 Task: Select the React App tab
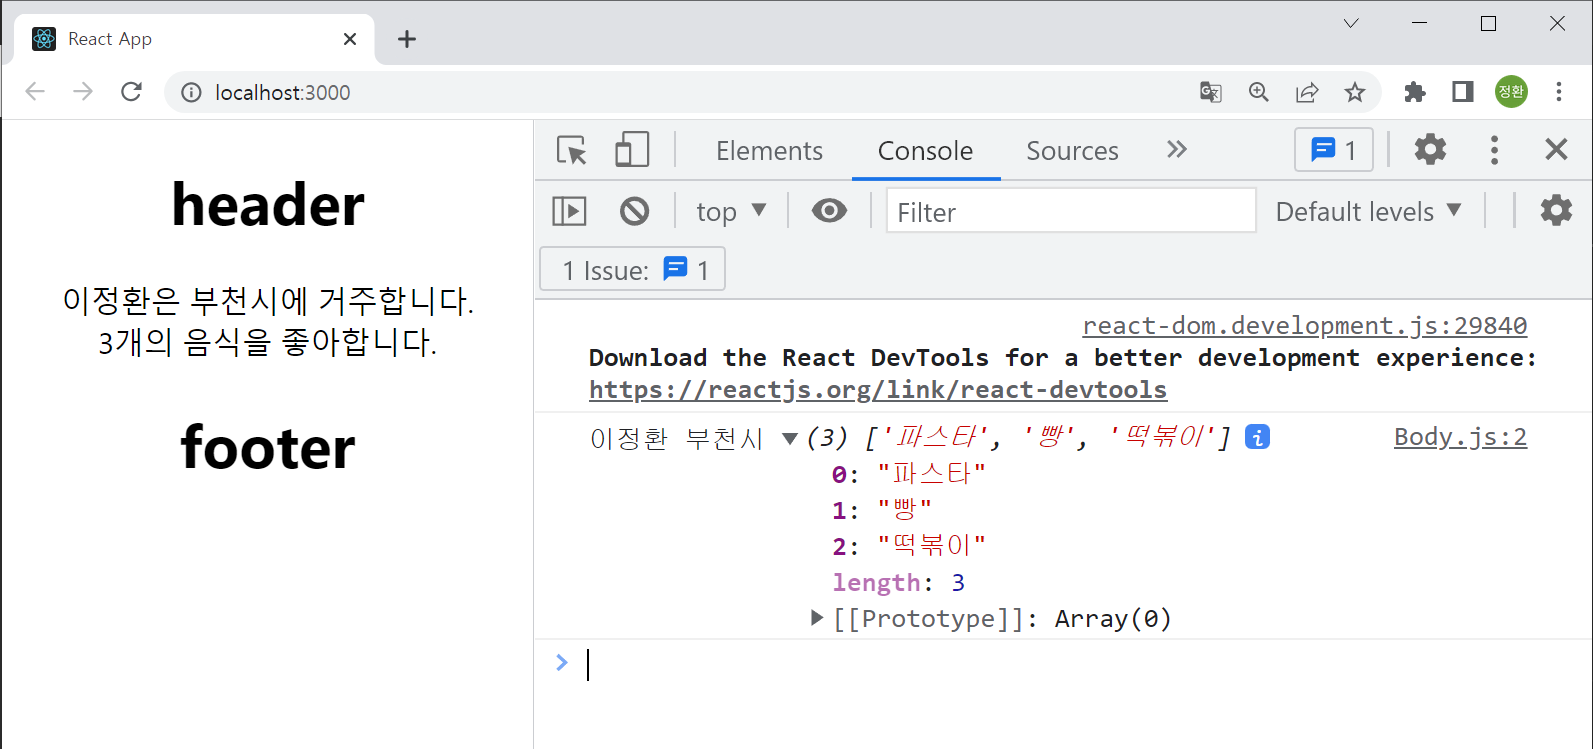coord(195,39)
